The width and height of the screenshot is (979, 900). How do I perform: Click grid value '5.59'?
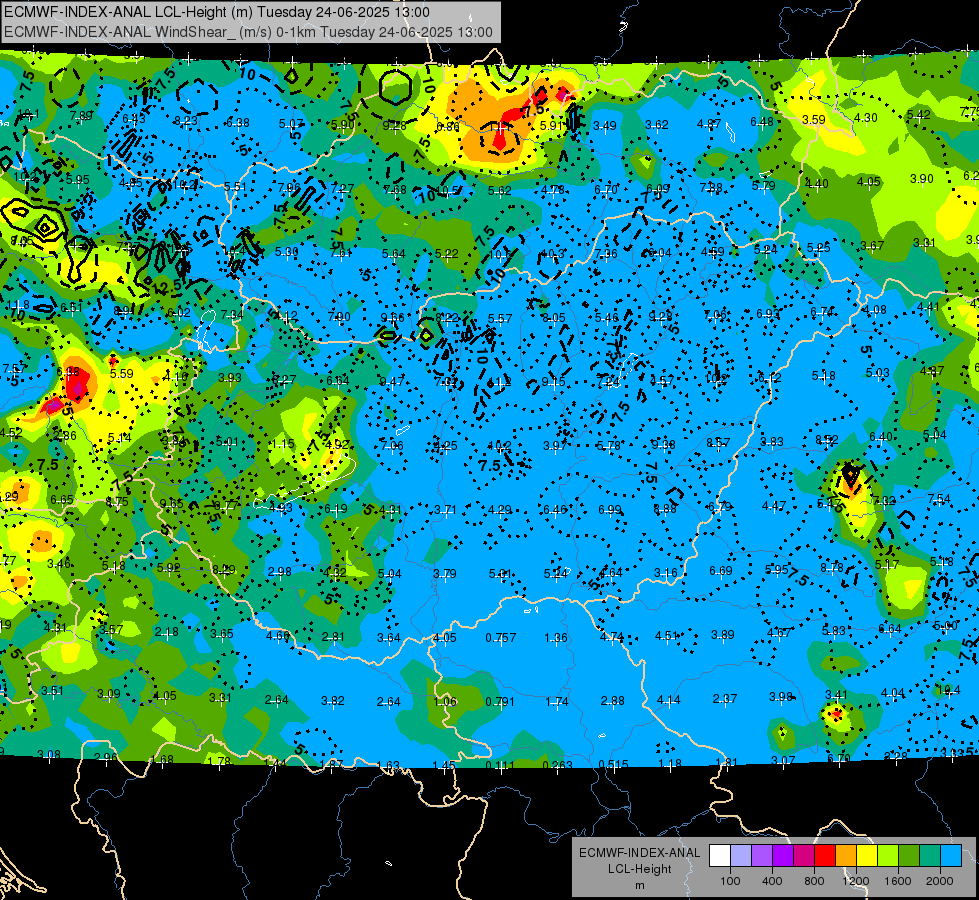122,373
